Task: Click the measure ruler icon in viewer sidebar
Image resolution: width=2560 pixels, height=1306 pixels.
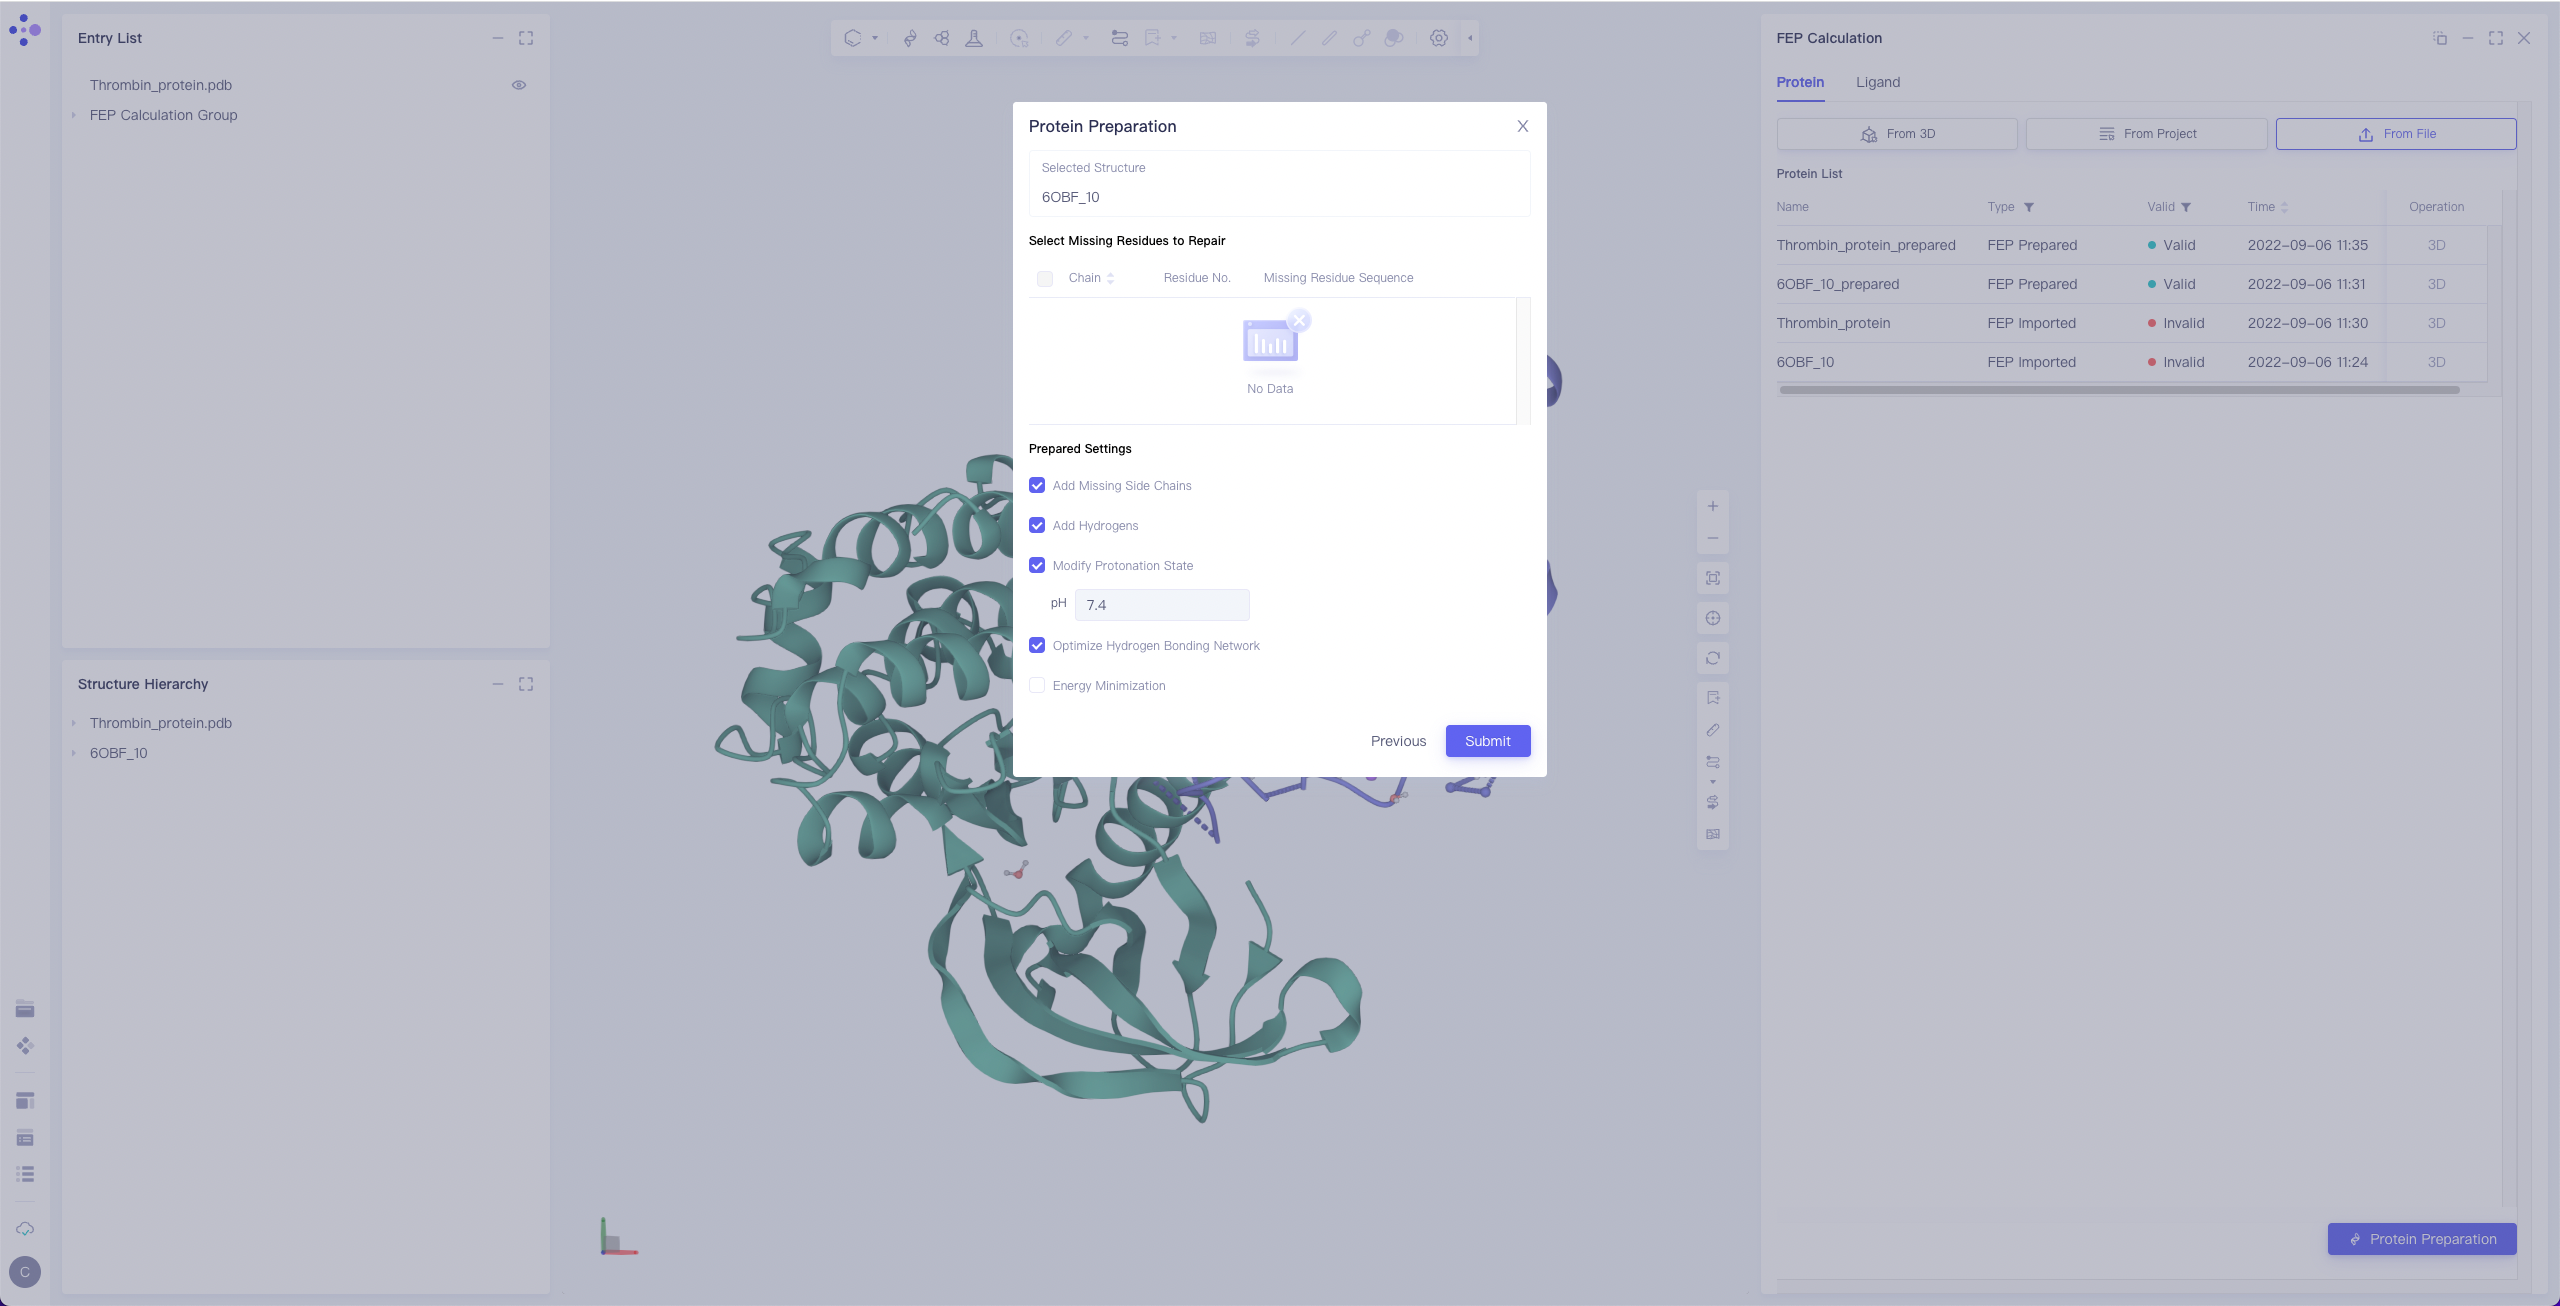Action: click(x=1713, y=730)
